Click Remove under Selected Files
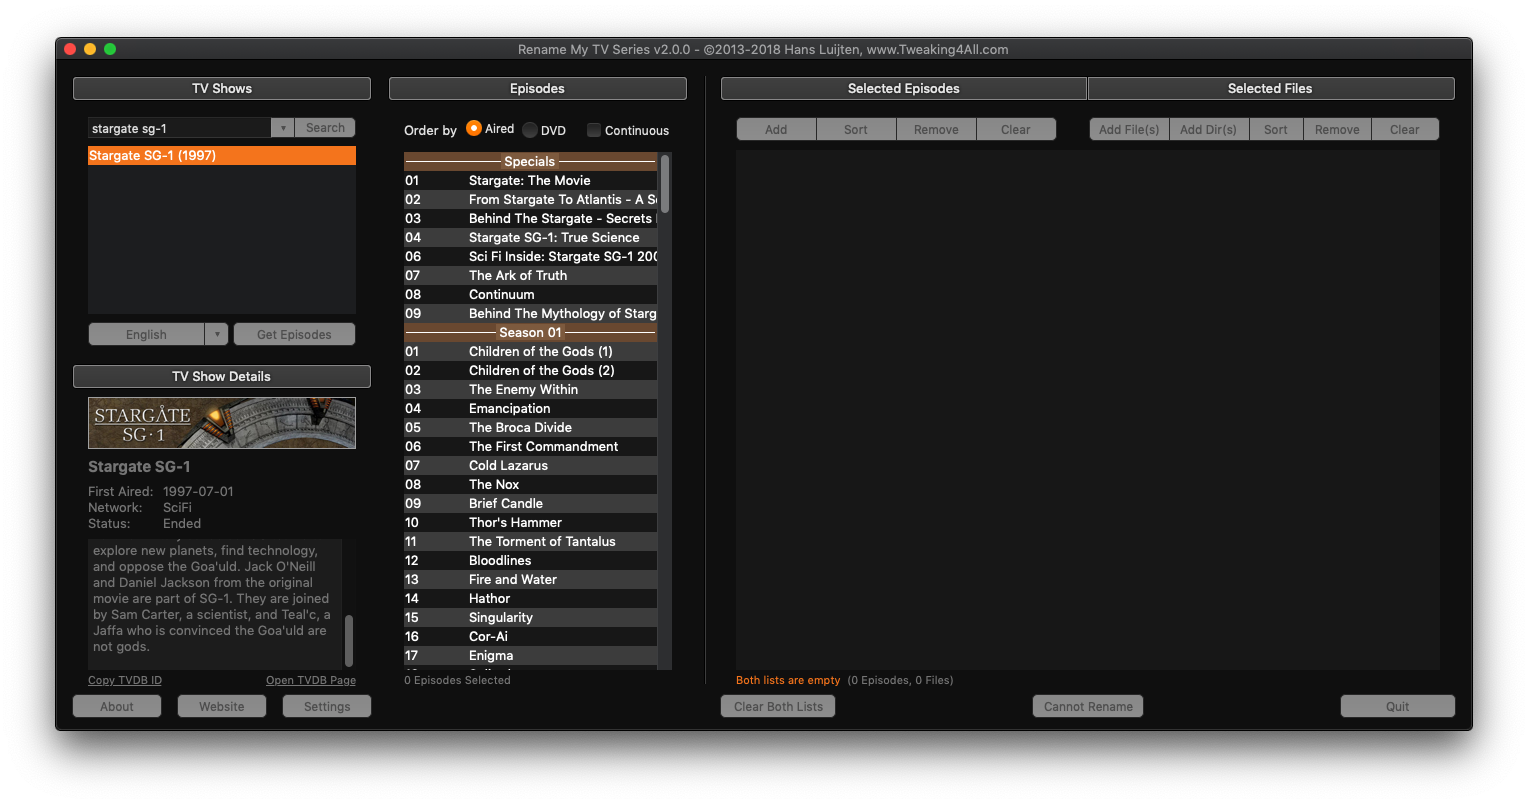Image resolution: width=1528 pixels, height=804 pixels. (1337, 129)
